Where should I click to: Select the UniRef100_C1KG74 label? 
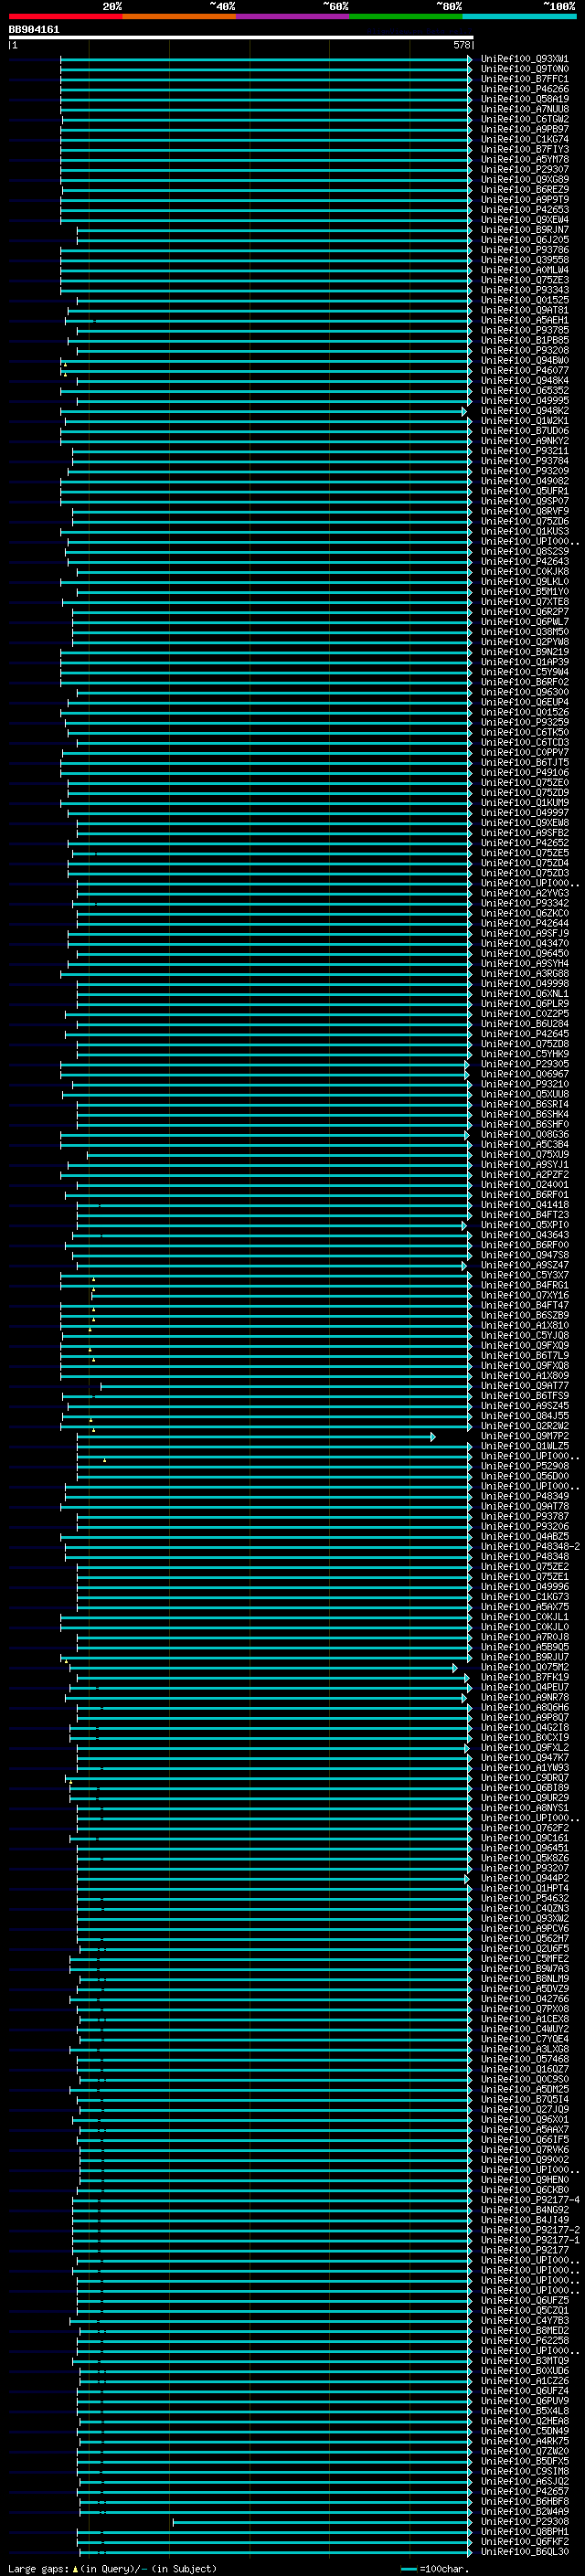click(x=524, y=140)
